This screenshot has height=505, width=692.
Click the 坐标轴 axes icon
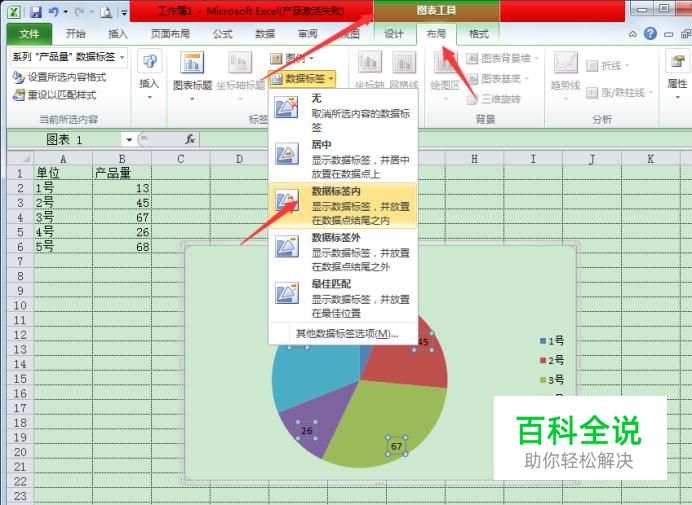tap(369, 62)
